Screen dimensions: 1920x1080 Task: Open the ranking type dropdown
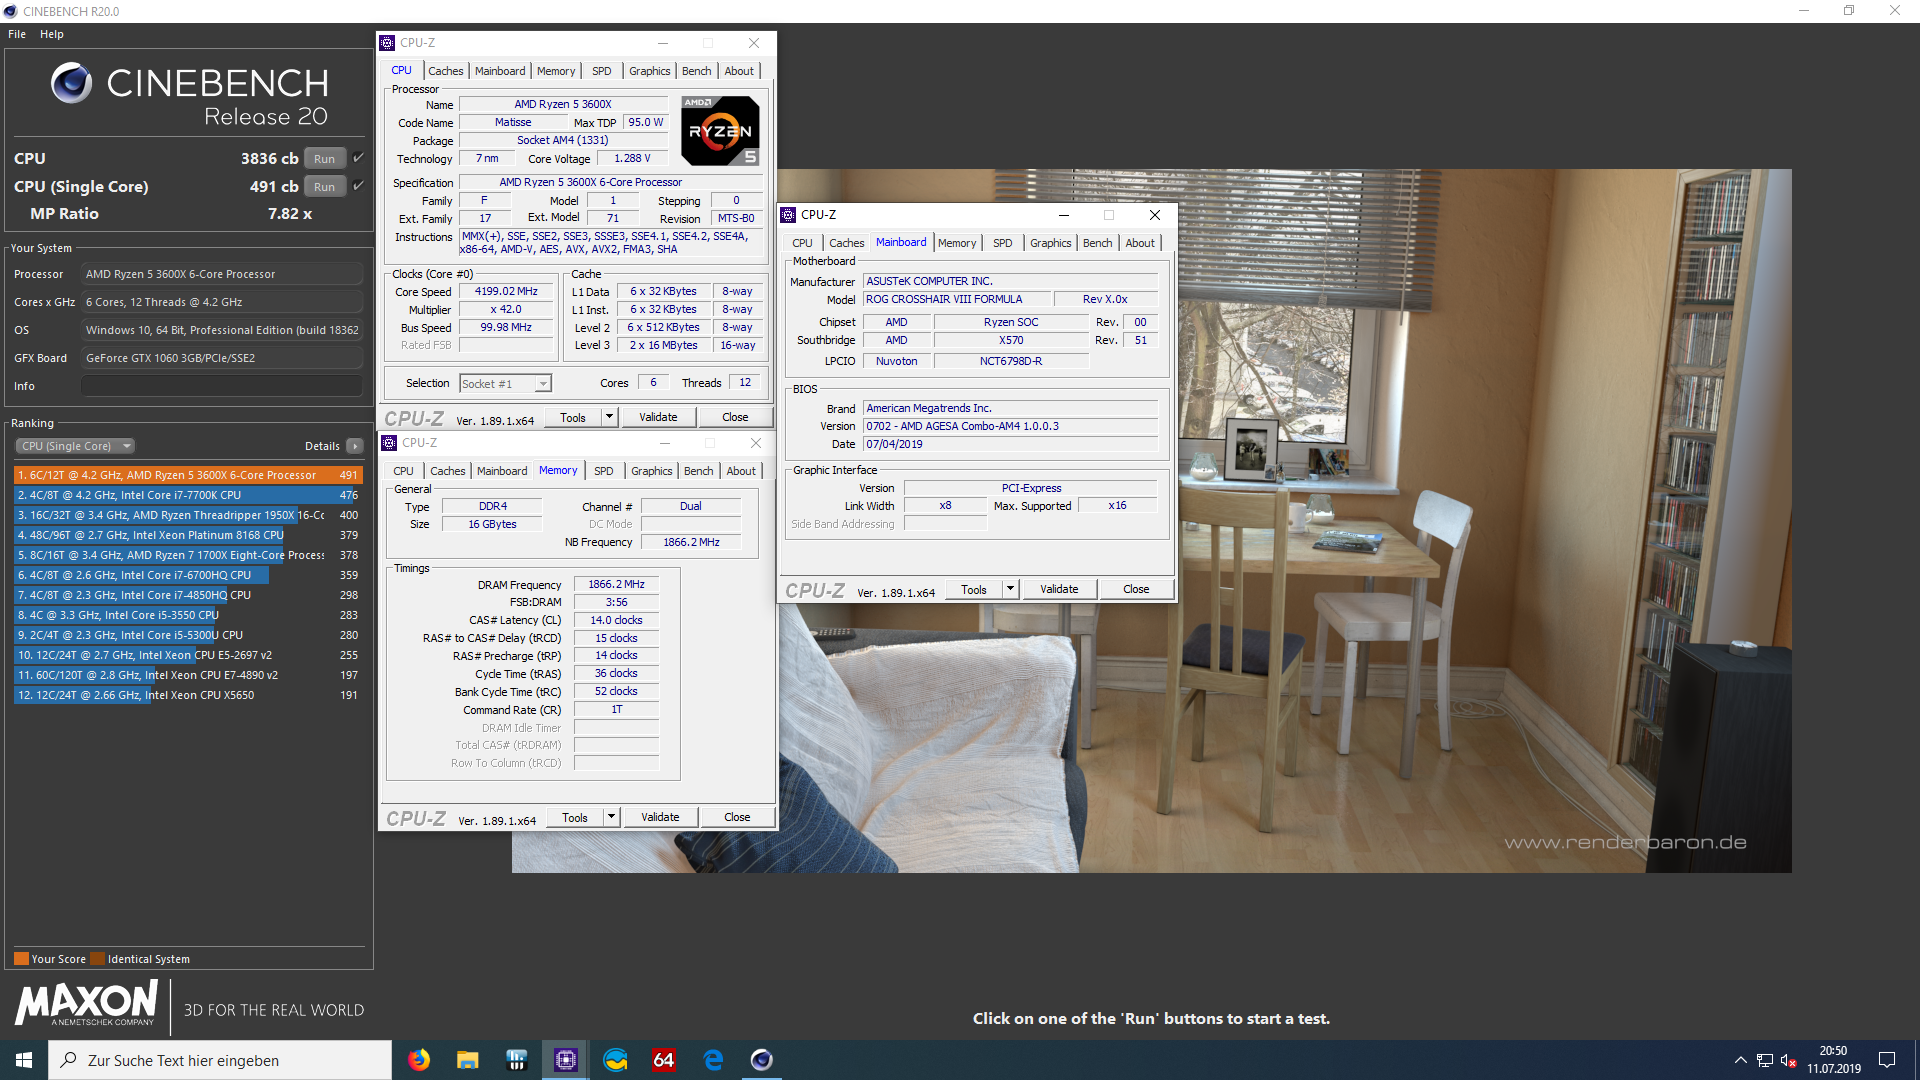(75, 446)
